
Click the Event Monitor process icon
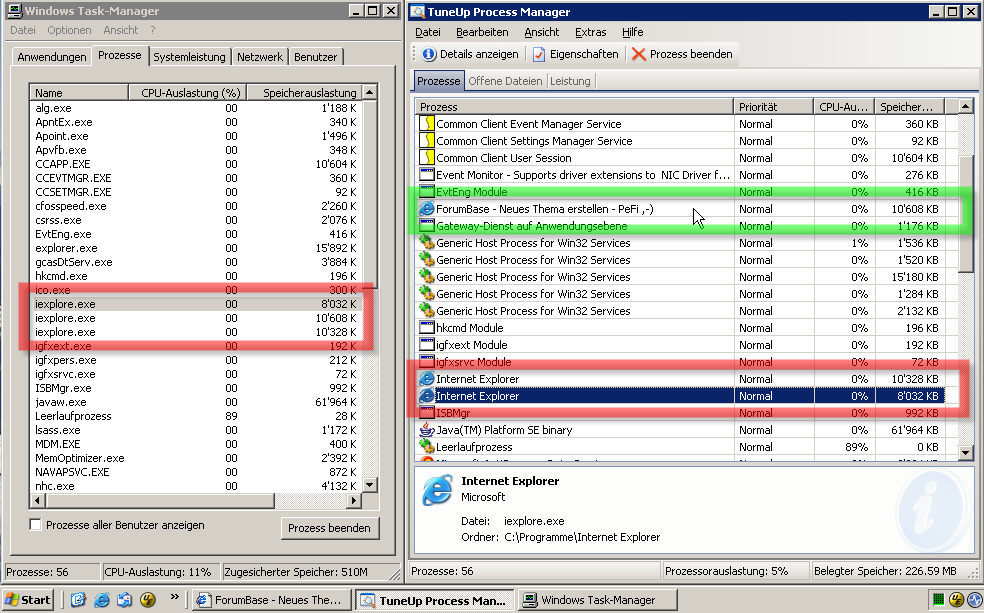pos(427,174)
